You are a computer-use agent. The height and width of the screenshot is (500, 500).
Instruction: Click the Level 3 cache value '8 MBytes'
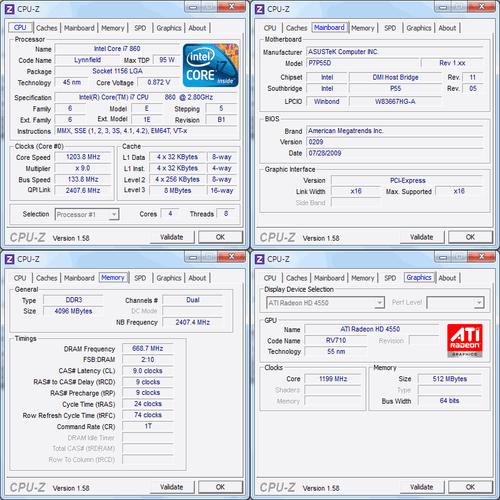point(177,190)
